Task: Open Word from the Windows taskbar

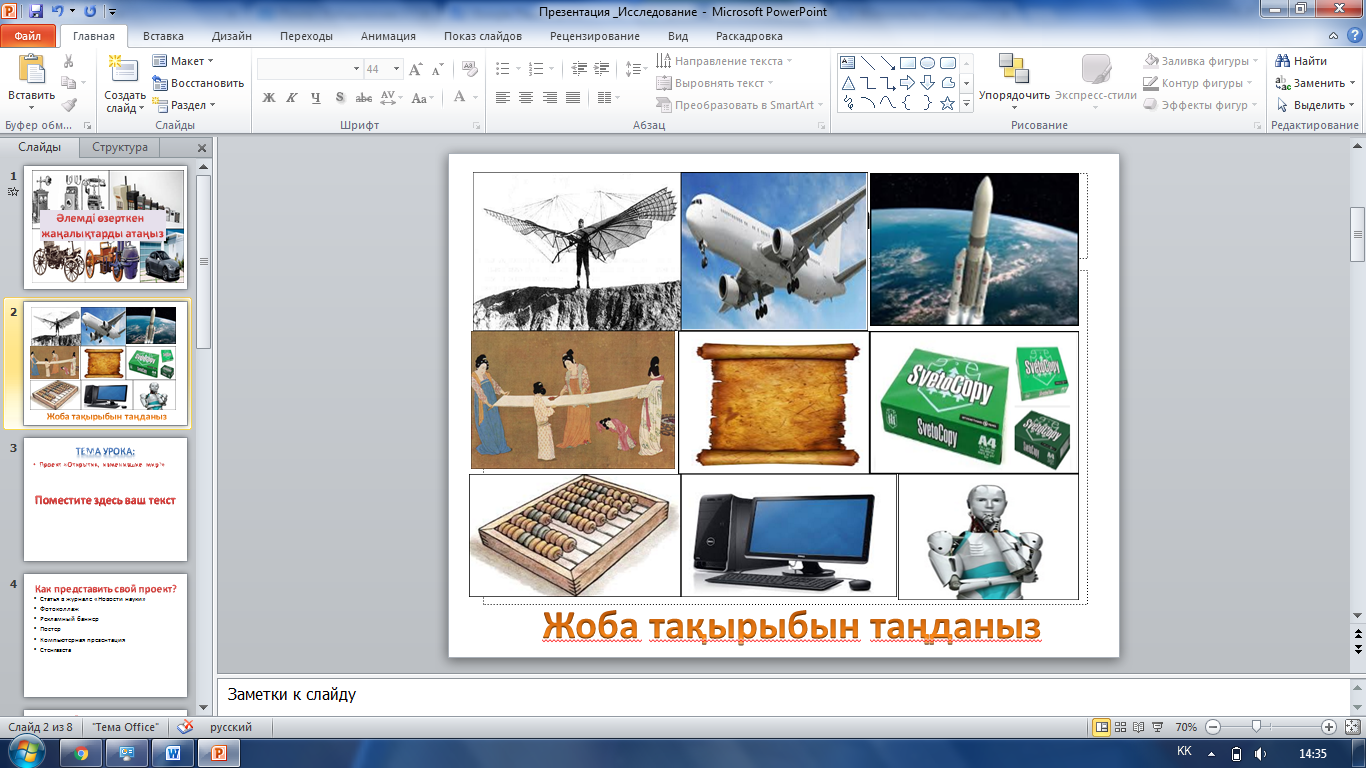Action: tap(173, 753)
